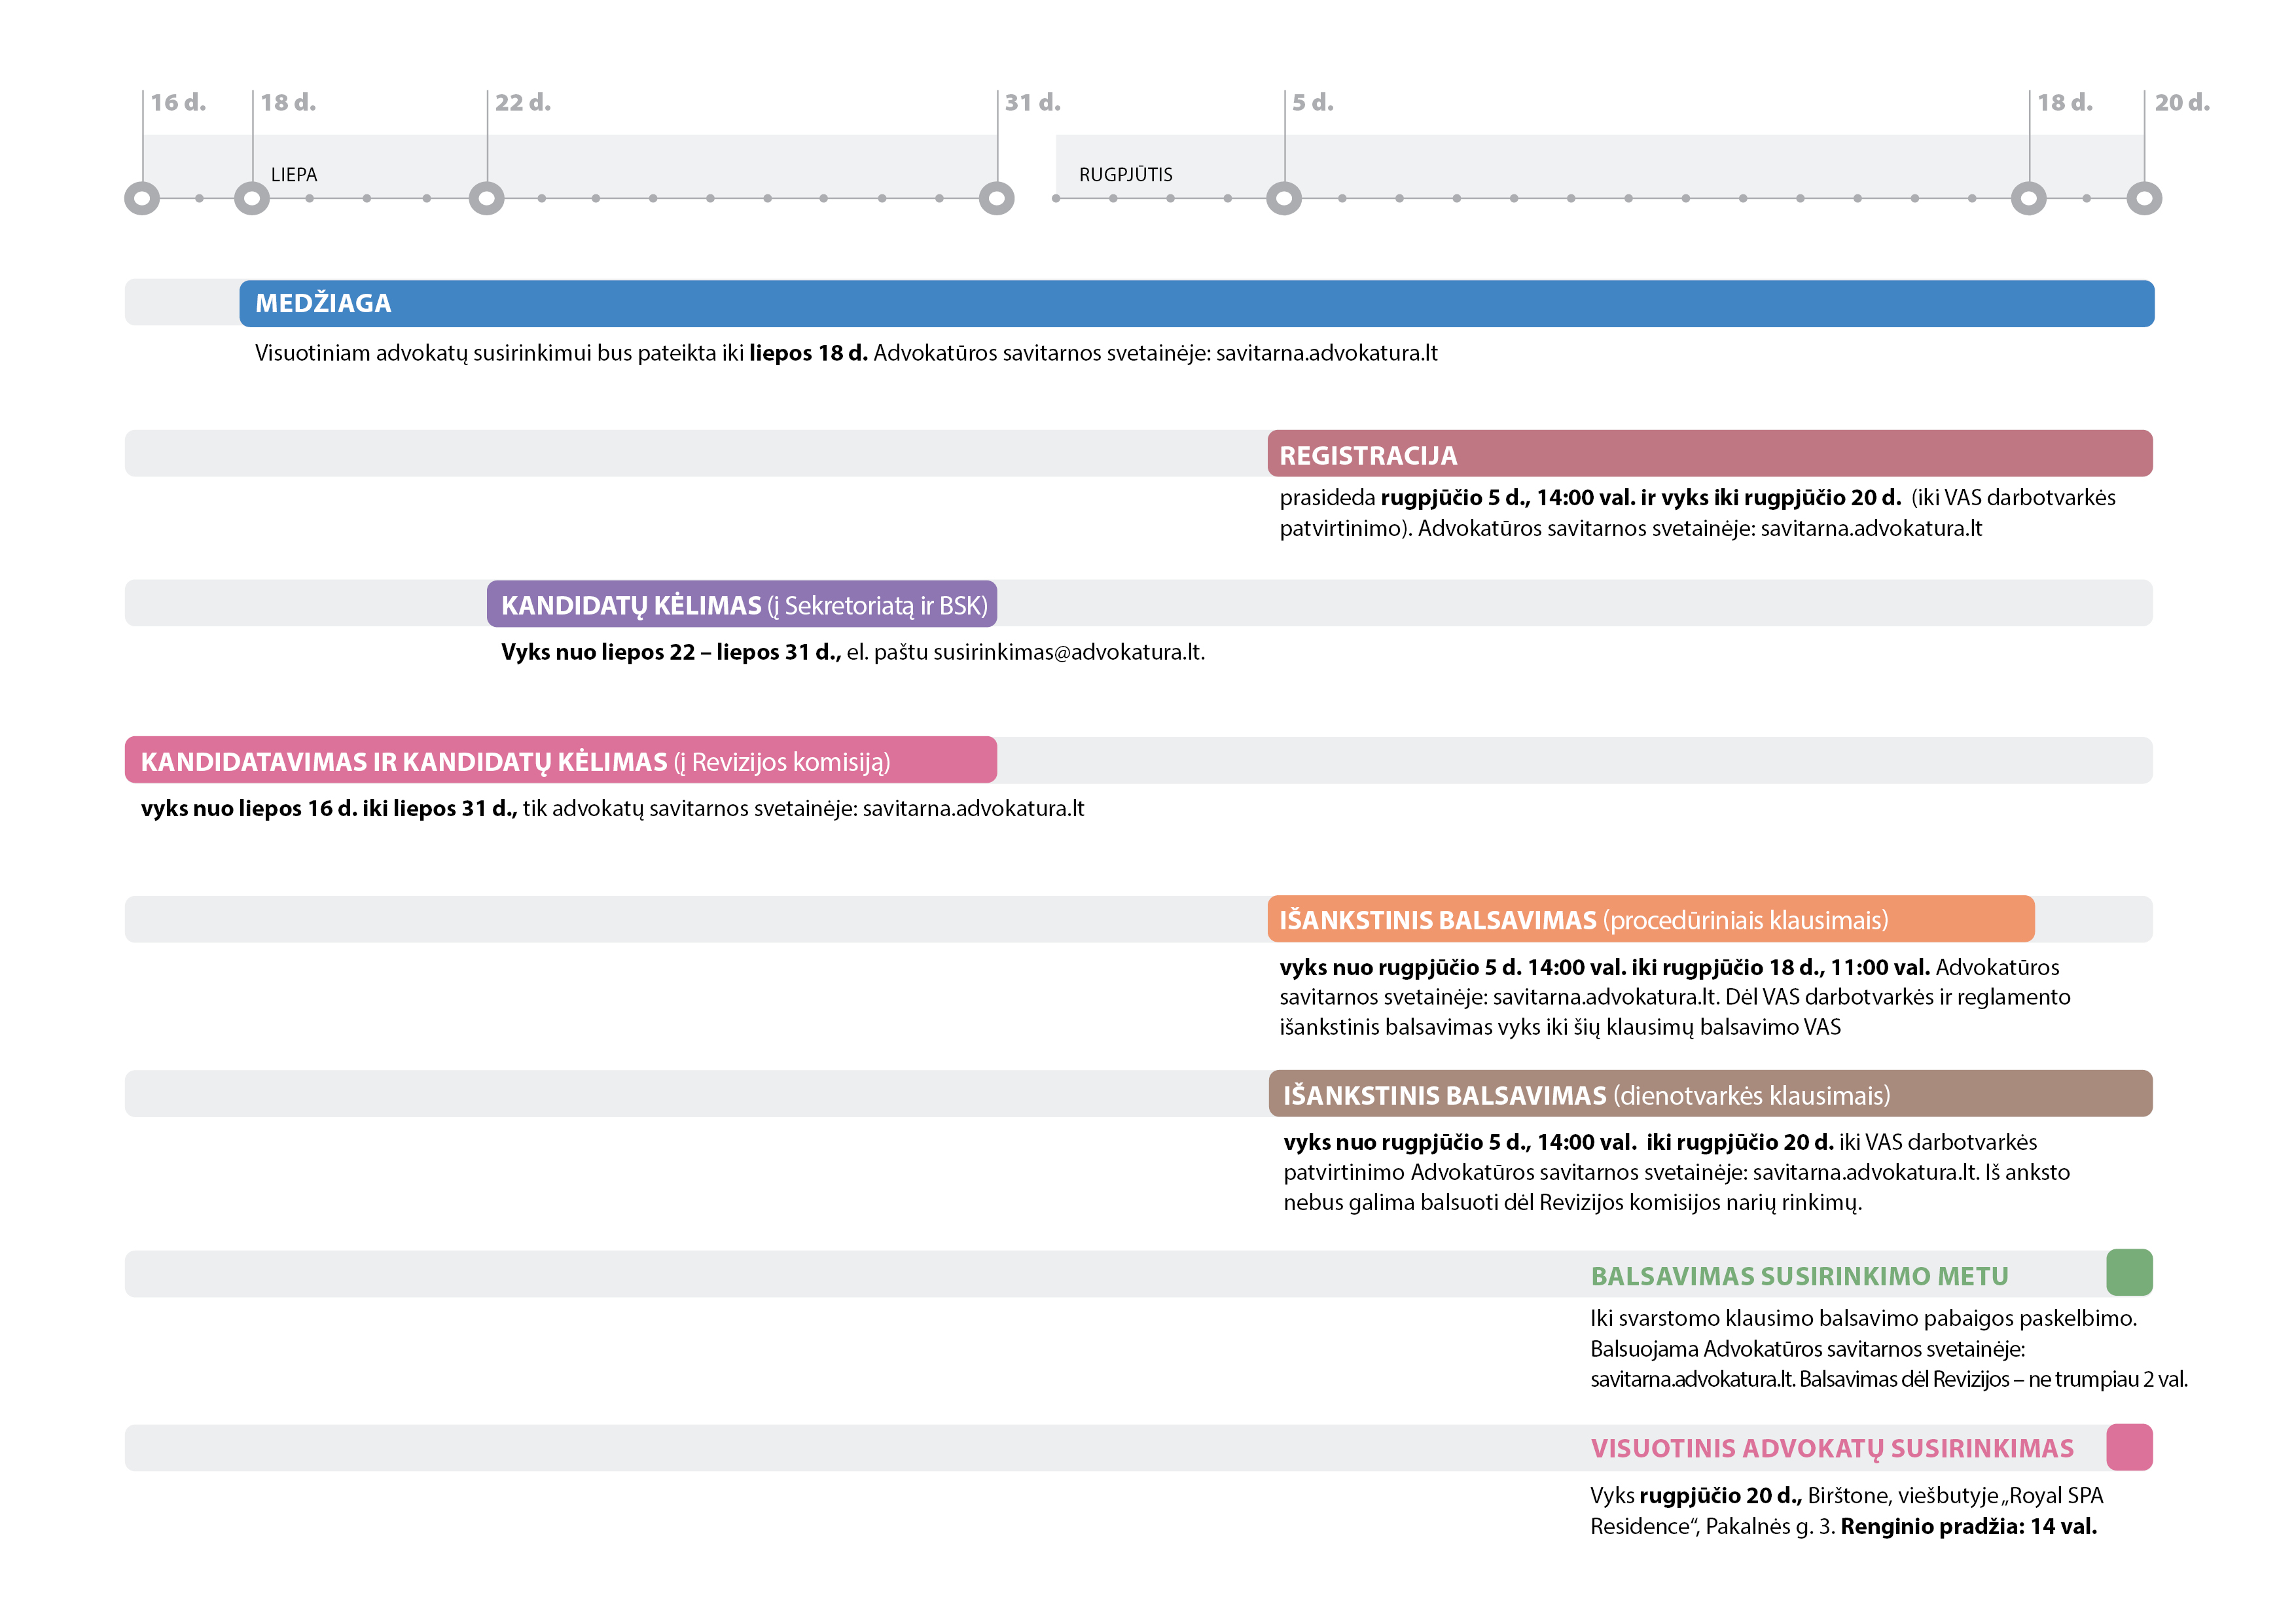Click the 20 d. timeline marker circle

point(2144,198)
